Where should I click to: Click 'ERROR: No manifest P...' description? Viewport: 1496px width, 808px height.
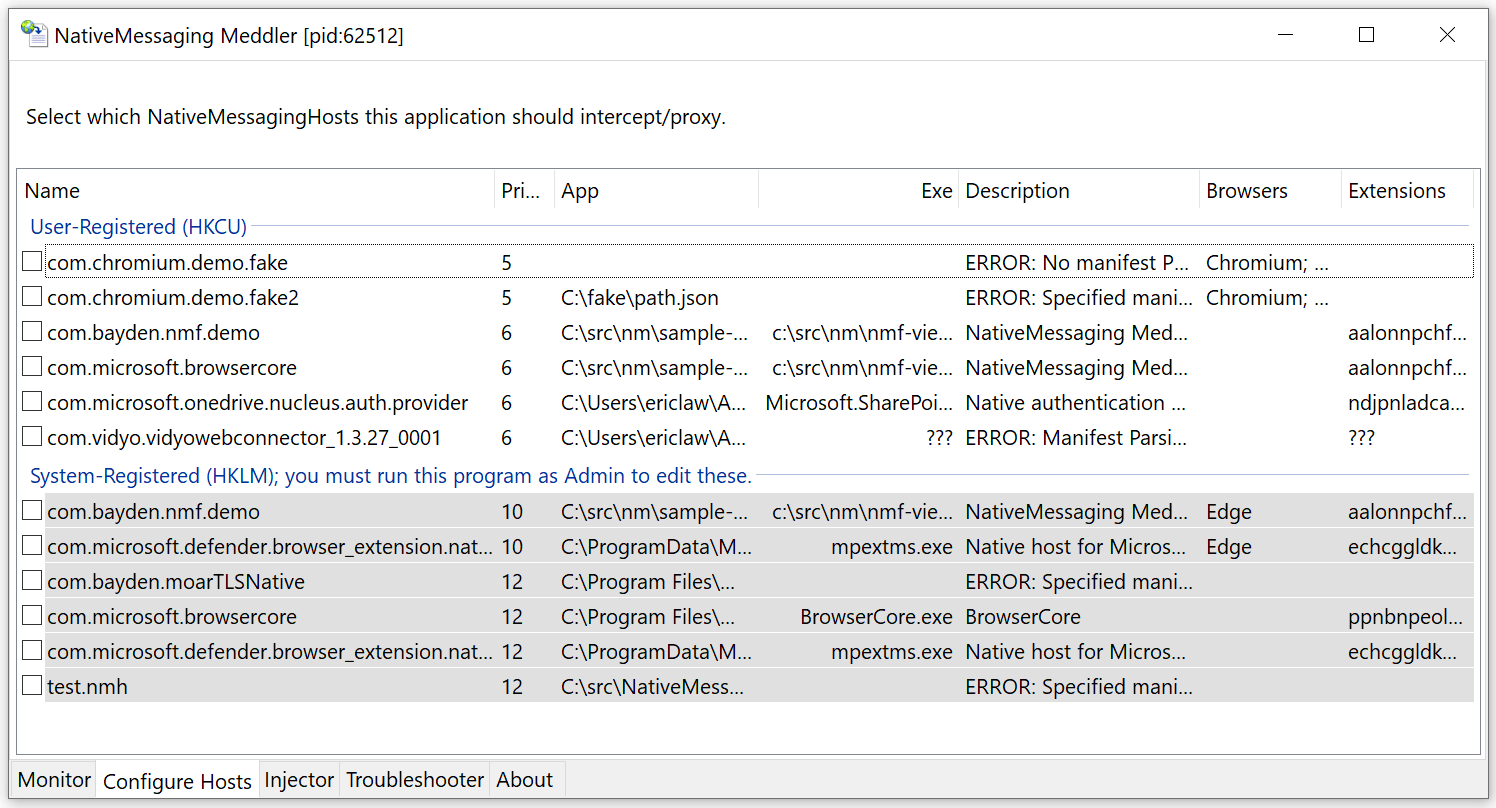tap(1077, 262)
